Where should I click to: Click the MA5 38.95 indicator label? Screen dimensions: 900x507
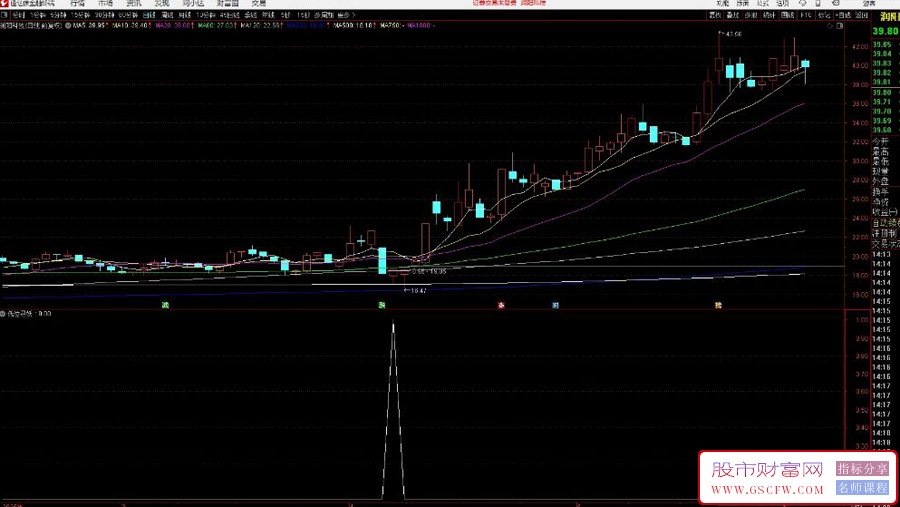coord(91,26)
